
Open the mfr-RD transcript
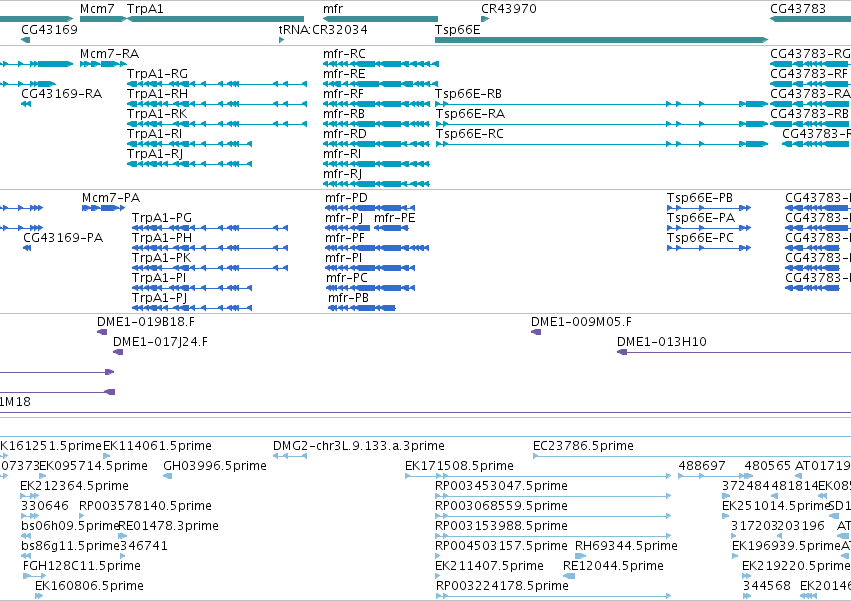pos(345,134)
